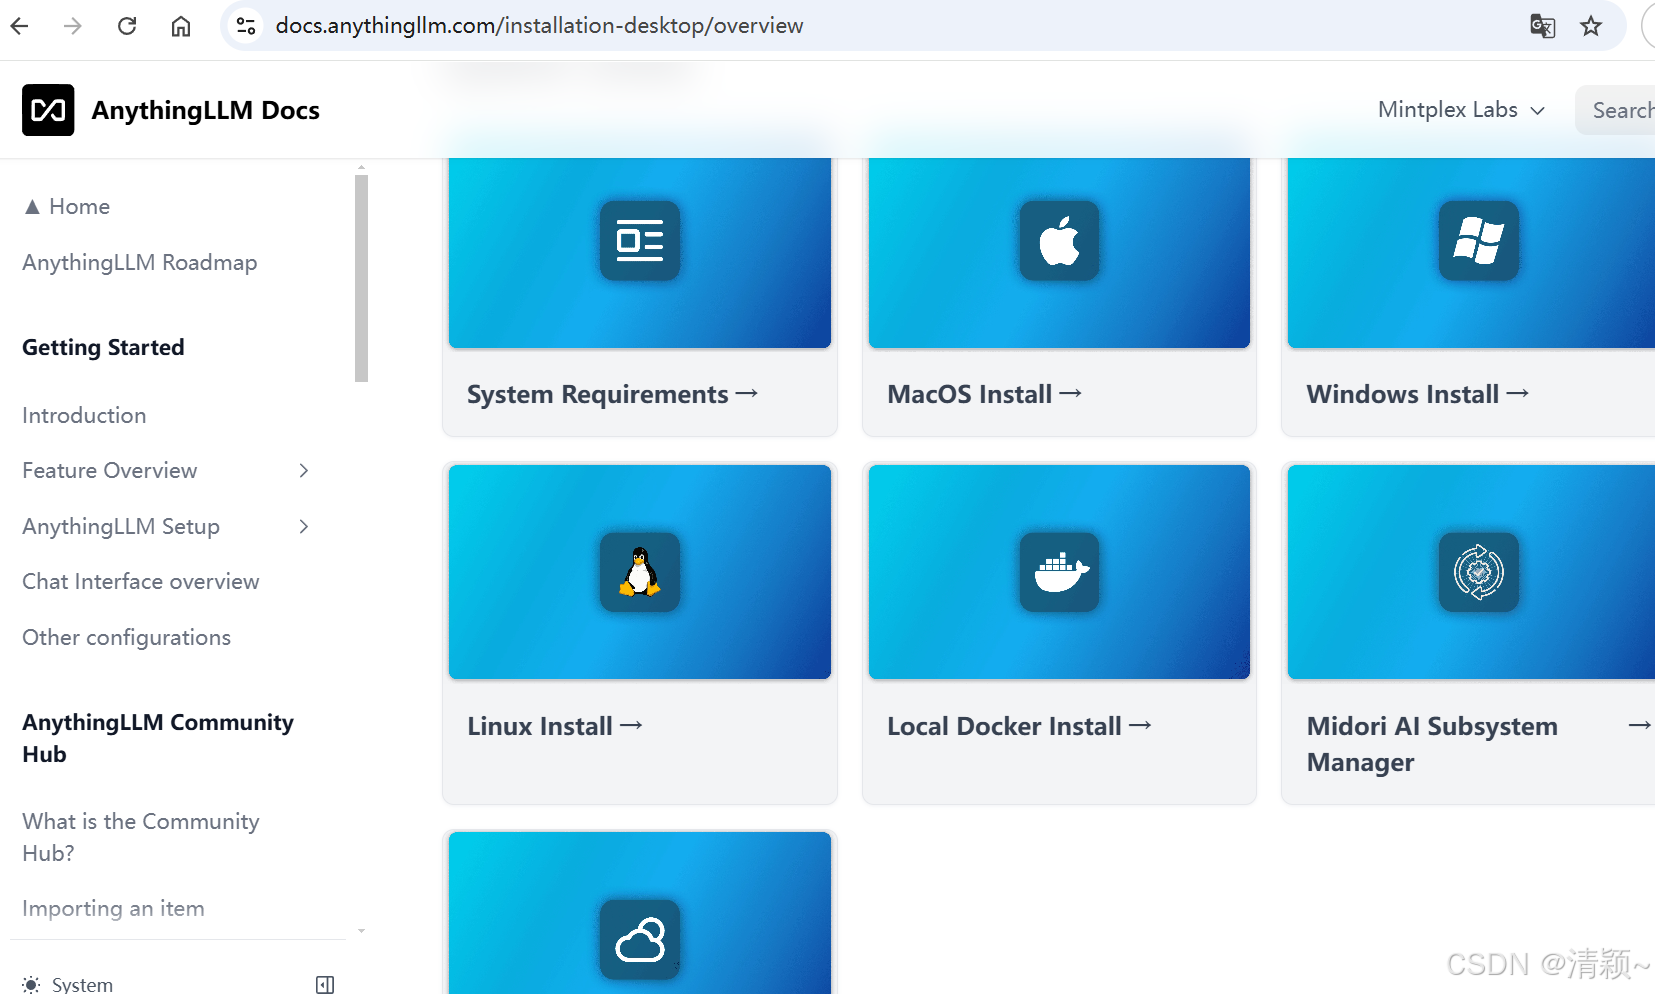
Task: Open site information icon in address bar
Action: 246,26
